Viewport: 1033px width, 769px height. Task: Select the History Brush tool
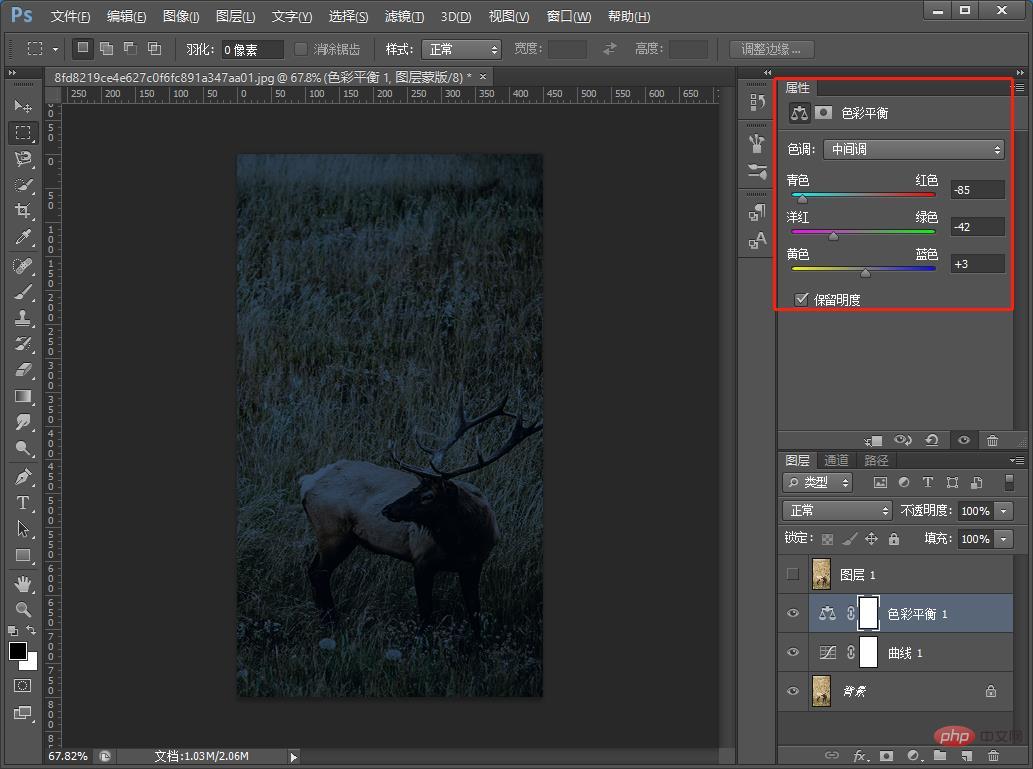pos(23,343)
